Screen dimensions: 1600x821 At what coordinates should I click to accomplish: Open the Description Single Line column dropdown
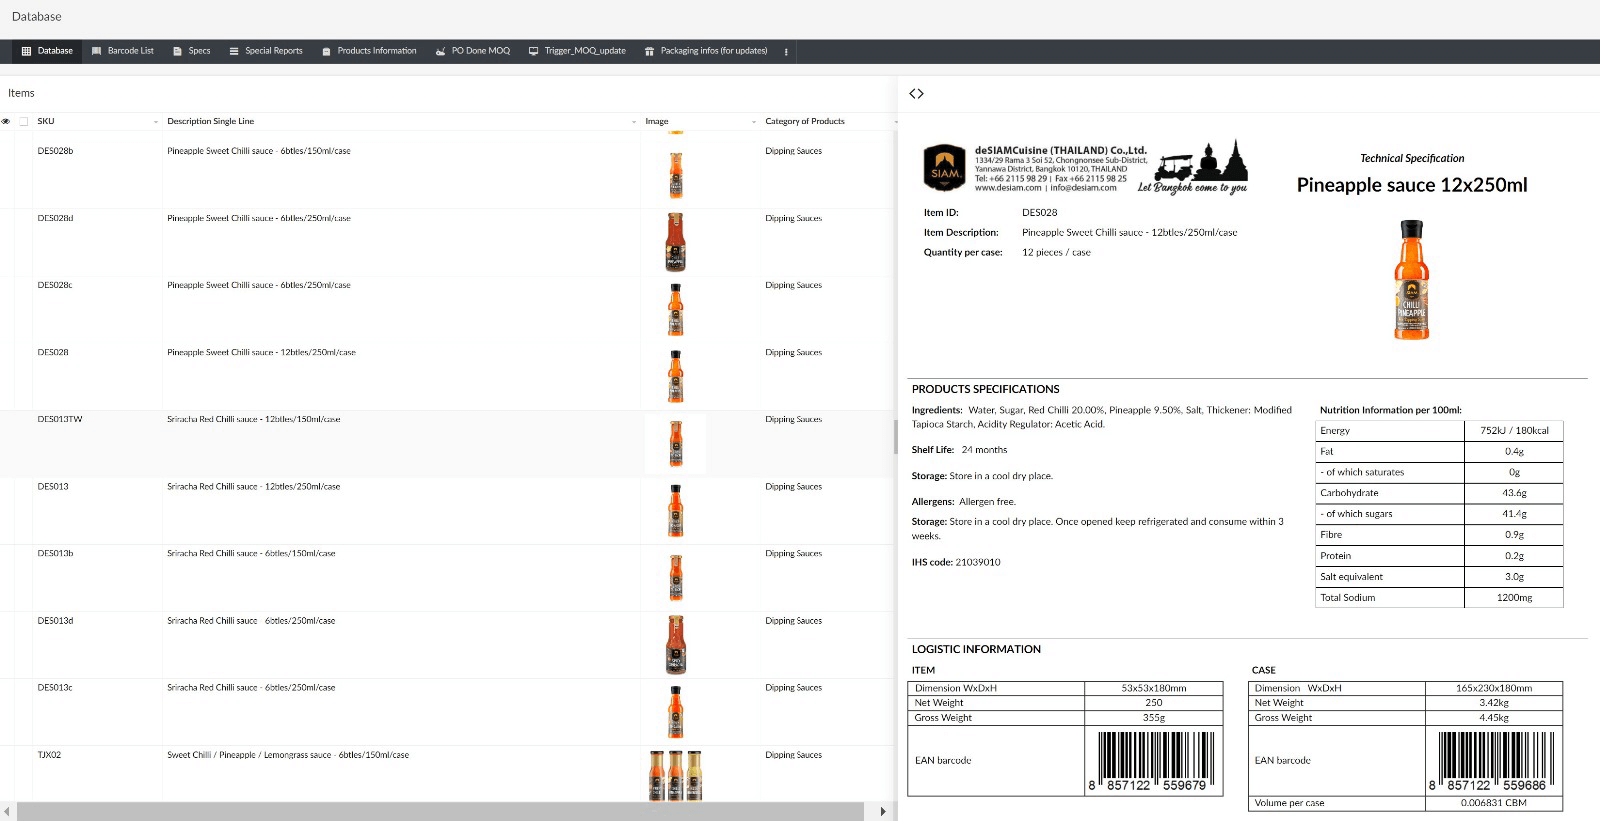tap(634, 122)
